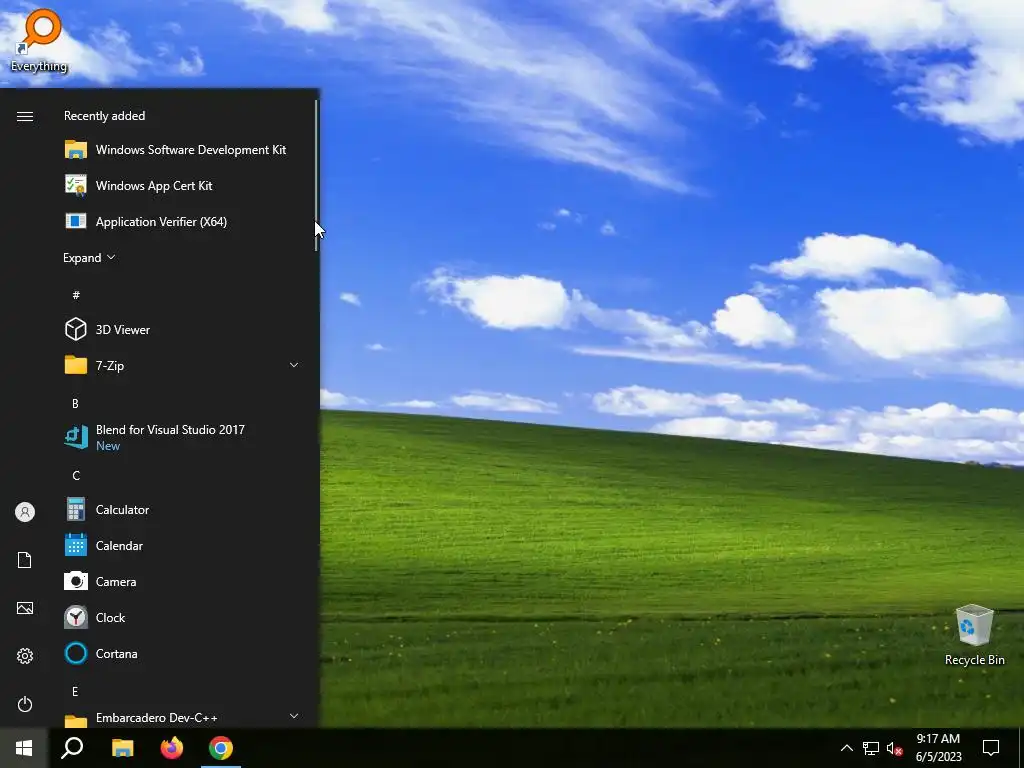
Task: Click the Start menu app list scrollbar
Action: (x=316, y=176)
